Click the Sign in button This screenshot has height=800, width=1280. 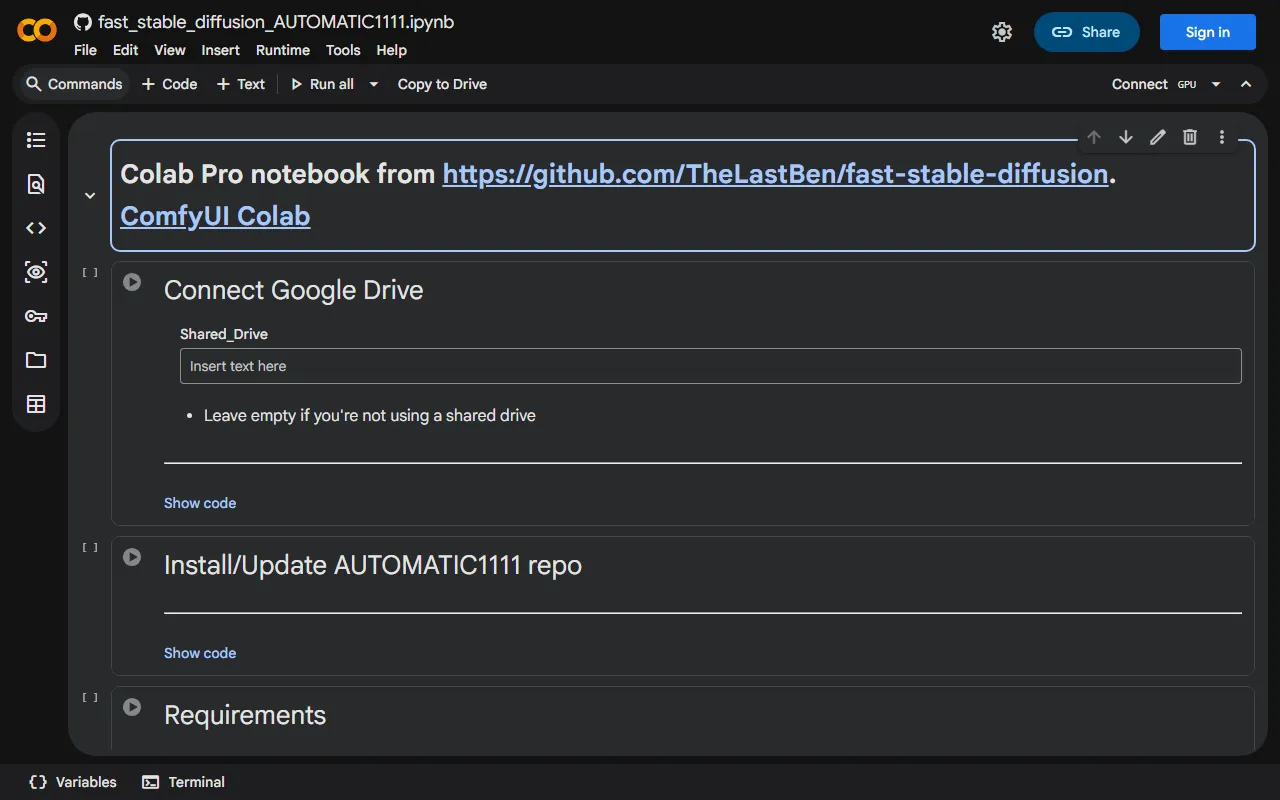(x=1207, y=32)
